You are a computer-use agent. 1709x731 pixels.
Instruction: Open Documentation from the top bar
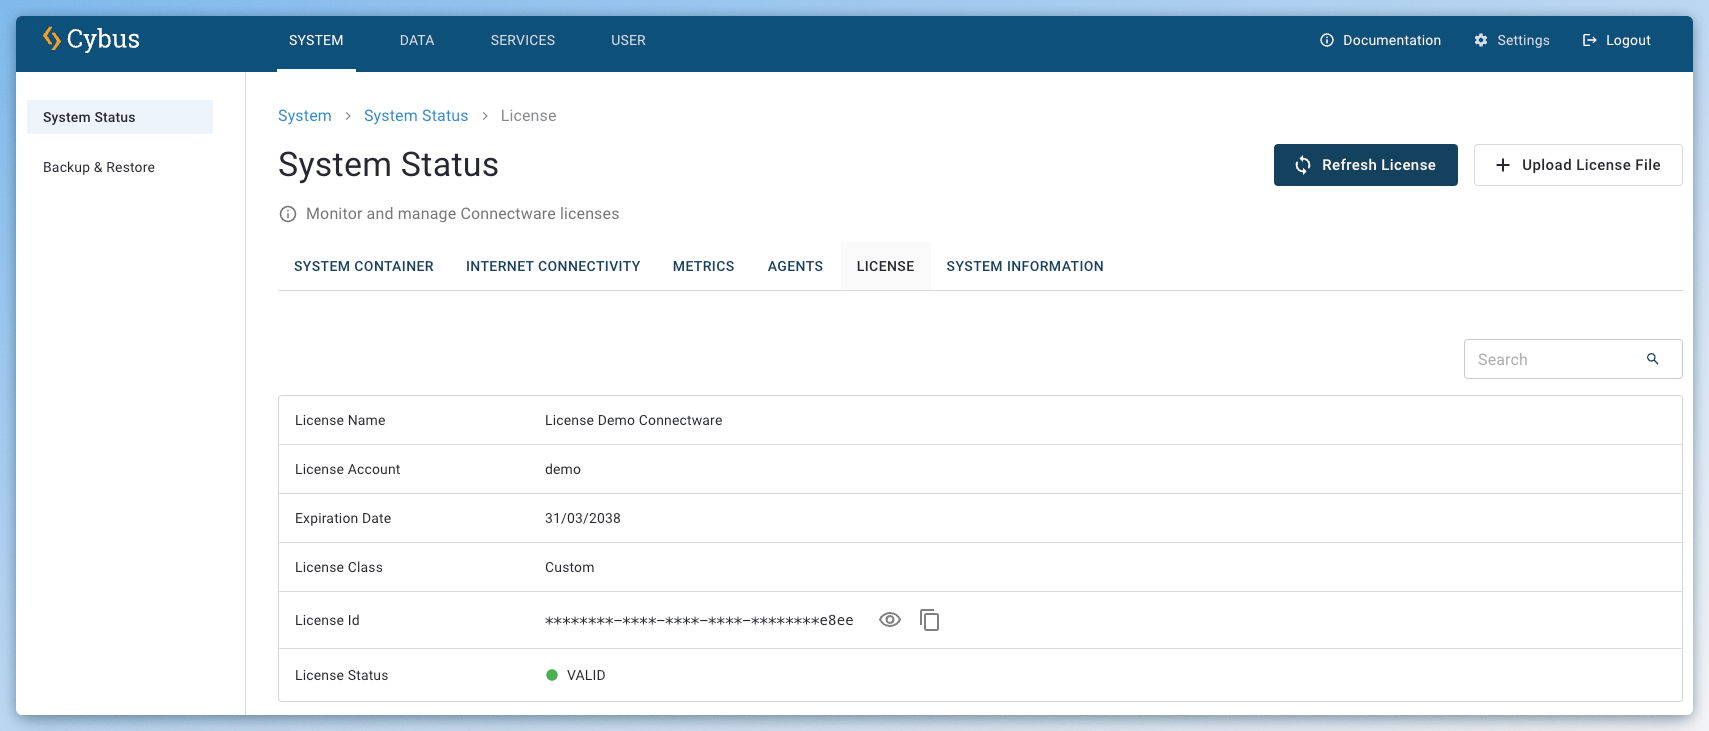coord(1380,40)
